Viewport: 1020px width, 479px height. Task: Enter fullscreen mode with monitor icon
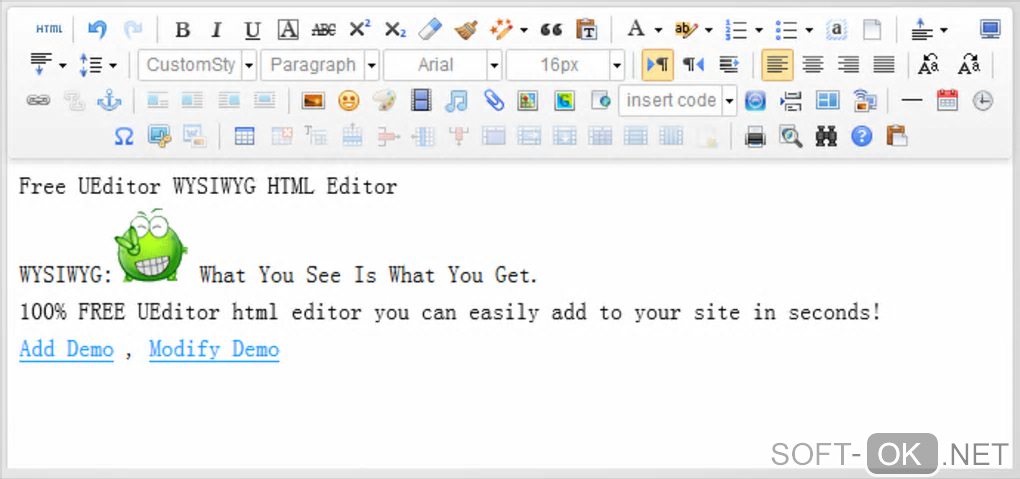(x=990, y=29)
